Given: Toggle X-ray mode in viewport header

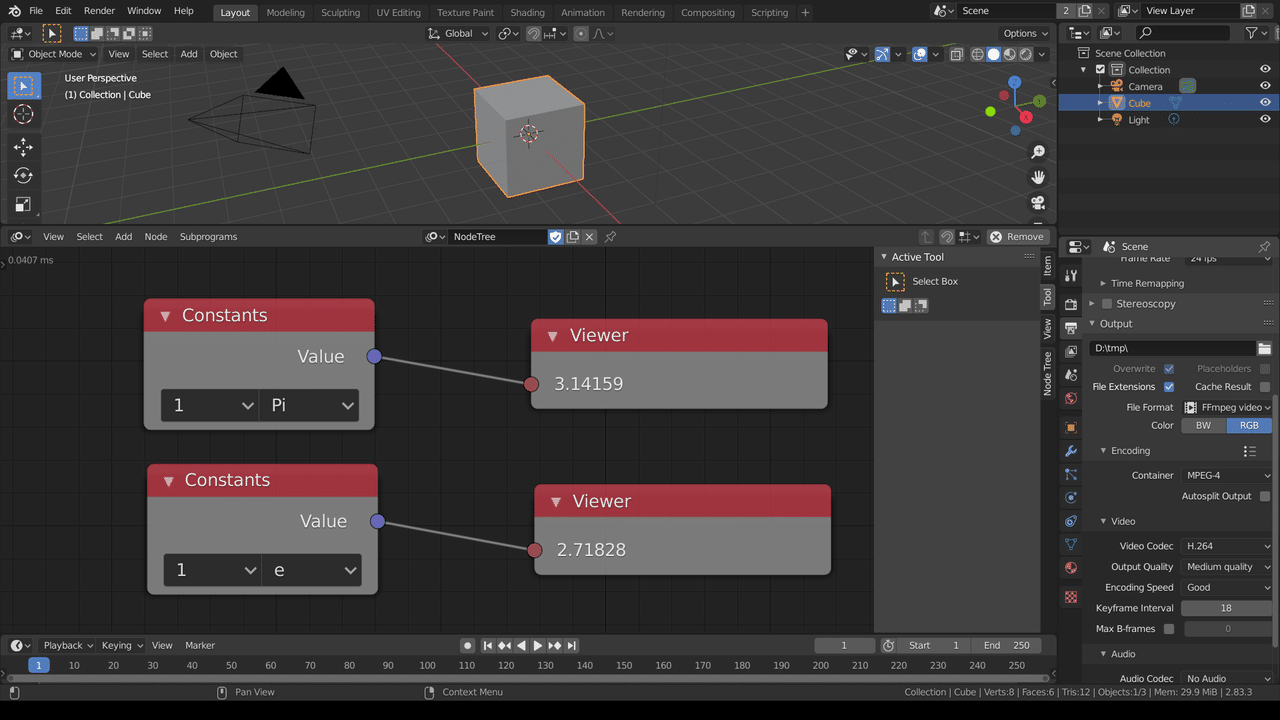Looking at the screenshot, I should 956,54.
